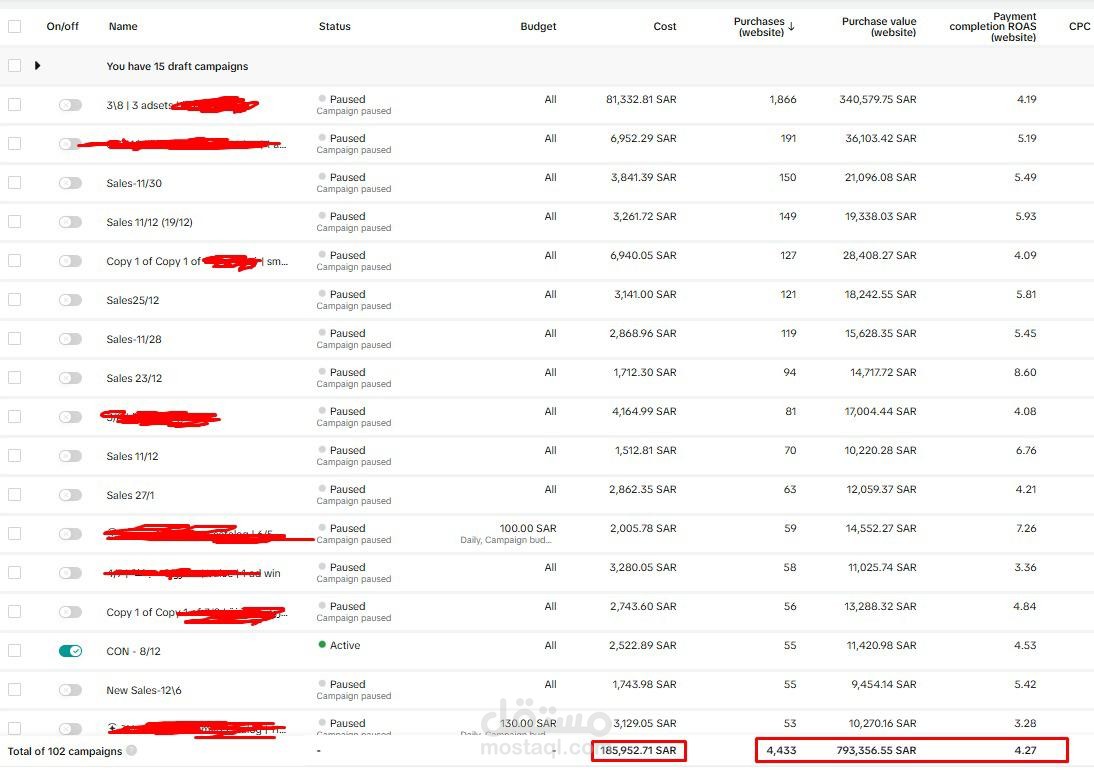The image size is (1094, 775).
Task: Click Payment completion ROAS column header
Action: pos(992,27)
